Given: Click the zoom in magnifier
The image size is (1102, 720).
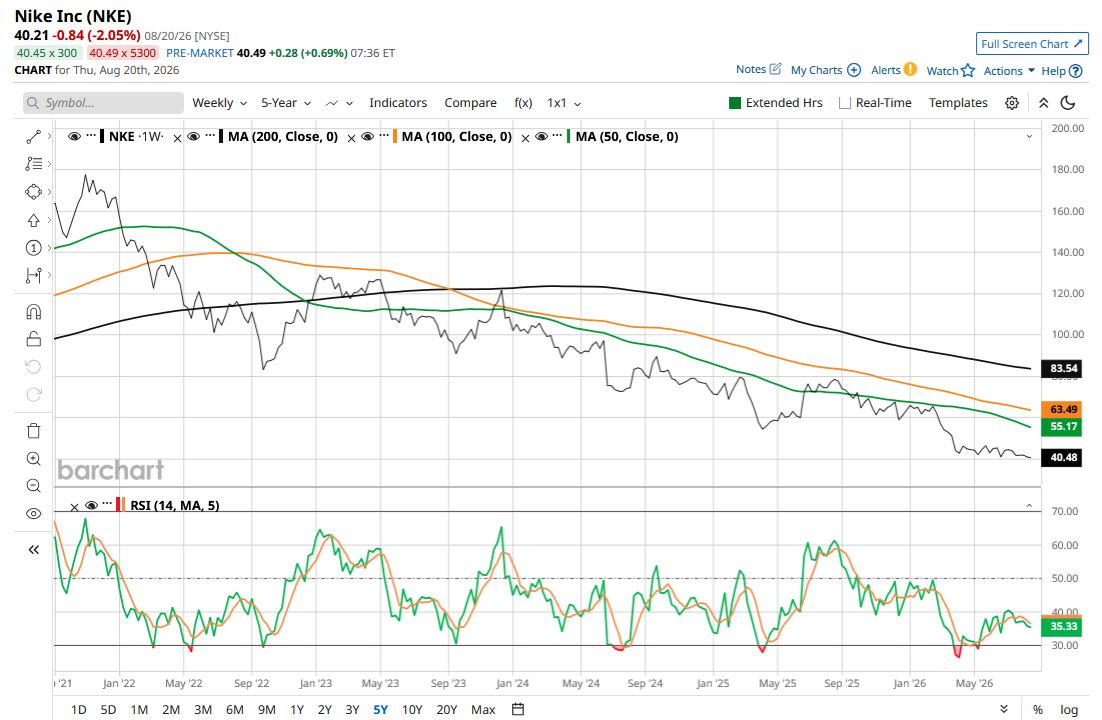Looking at the screenshot, I should point(33,458).
